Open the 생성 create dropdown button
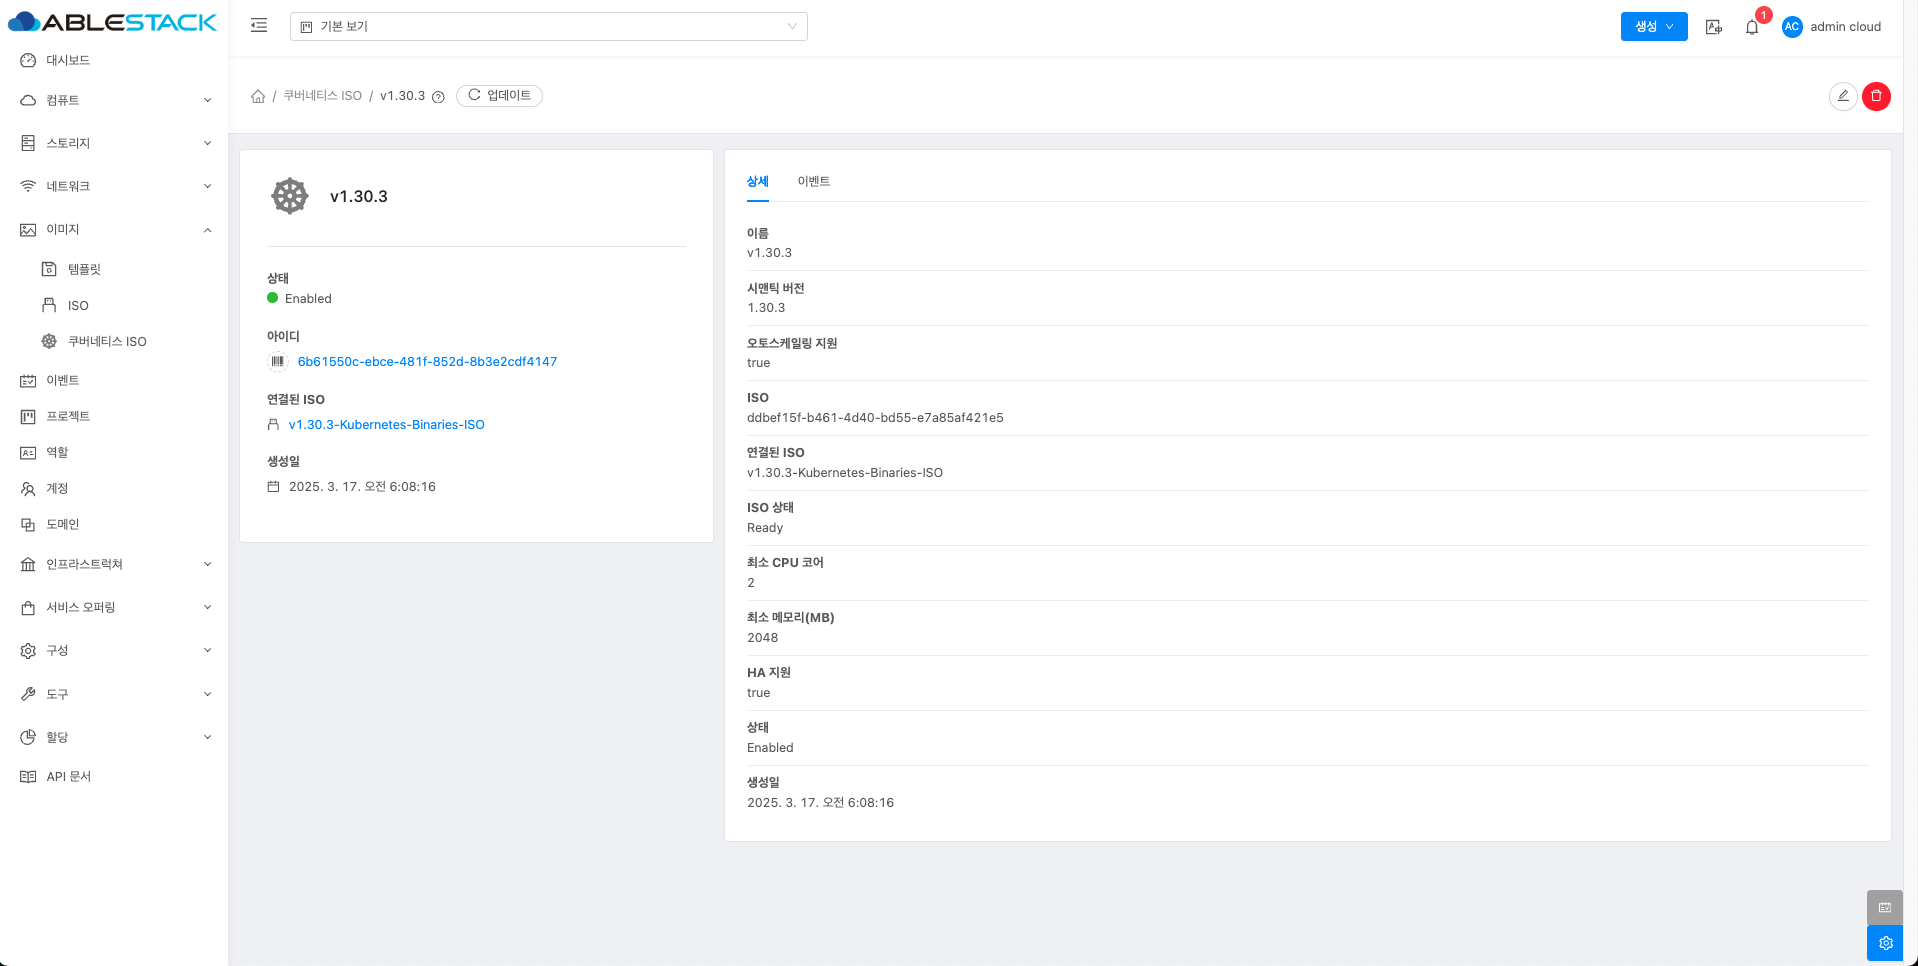The image size is (1918, 966). (1653, 27)
